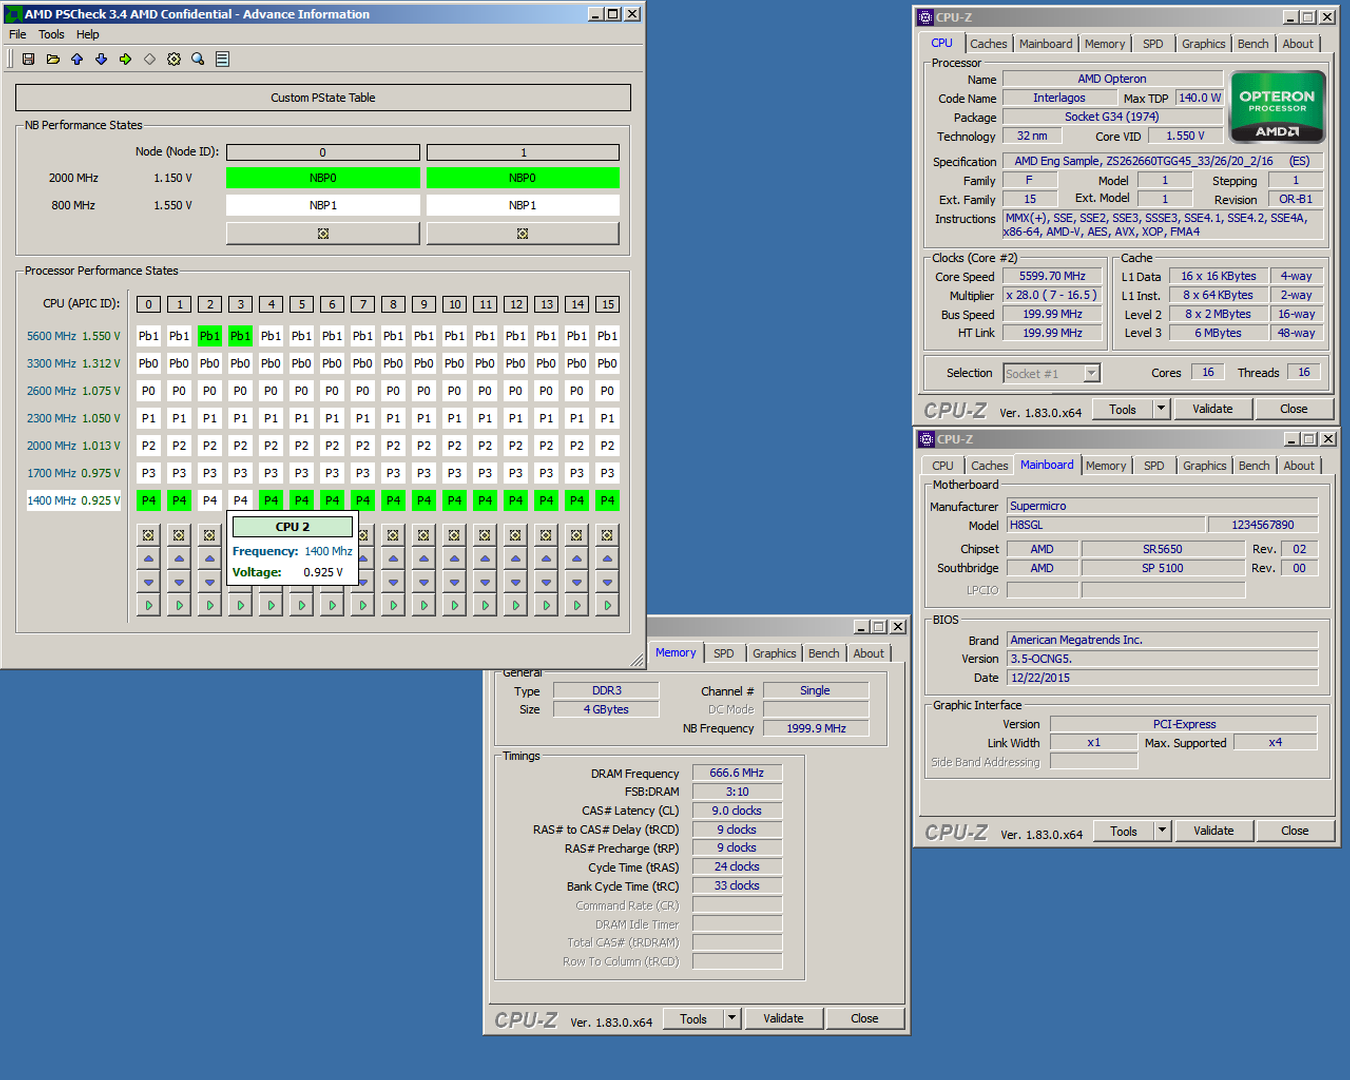1350x1080 pixels.
Task: Click the magnifying glass toolbar icon
Action: [198, 59]
